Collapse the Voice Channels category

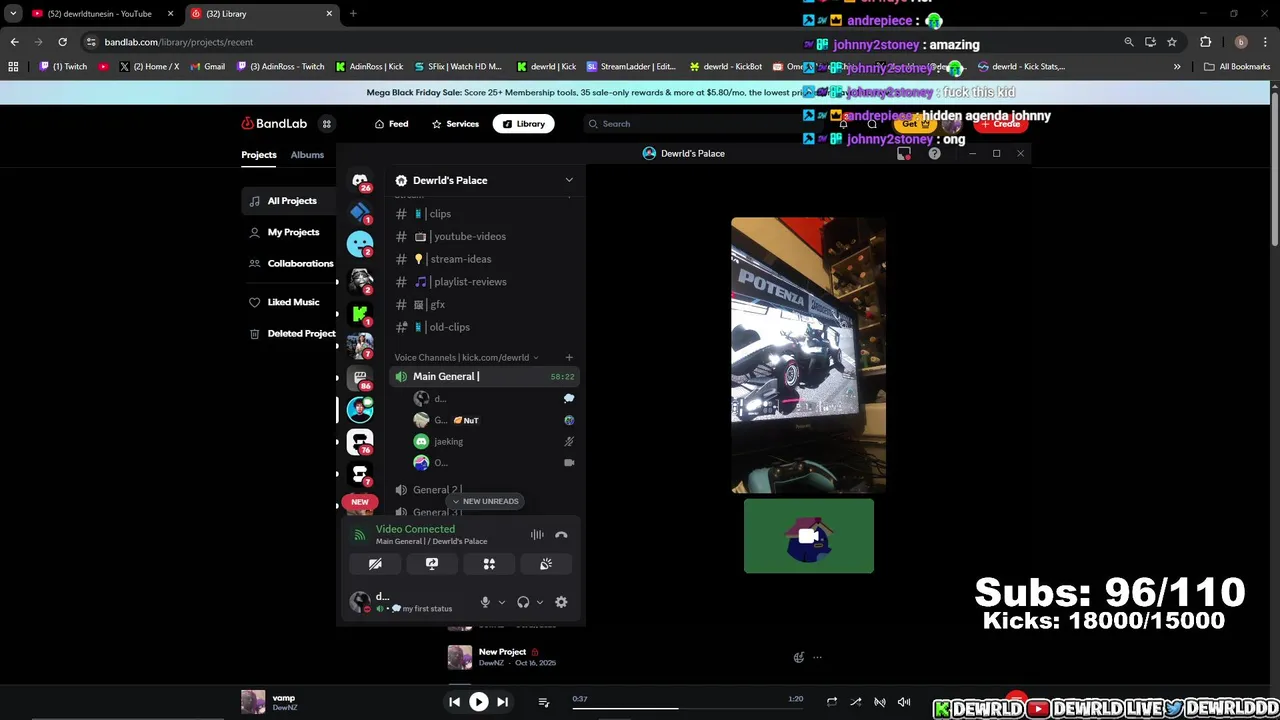466,357
